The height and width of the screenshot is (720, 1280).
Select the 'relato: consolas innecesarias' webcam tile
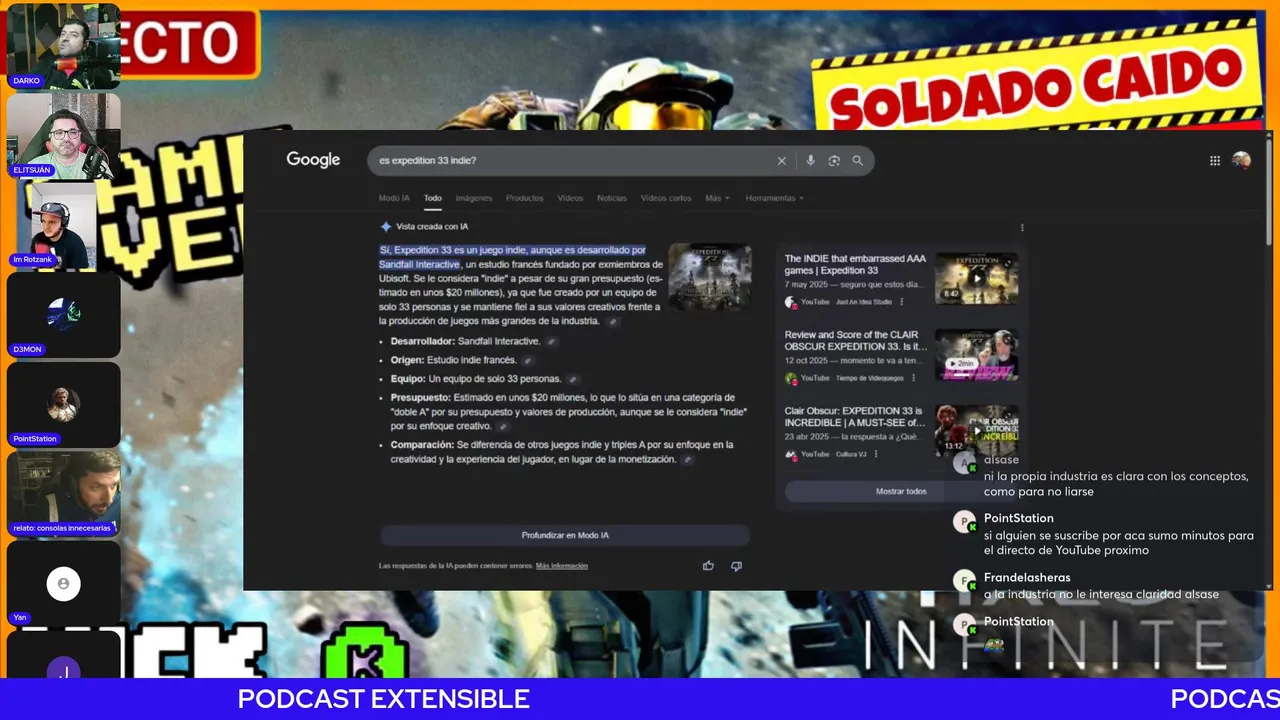pyautogui.click(x=64, y=493)
